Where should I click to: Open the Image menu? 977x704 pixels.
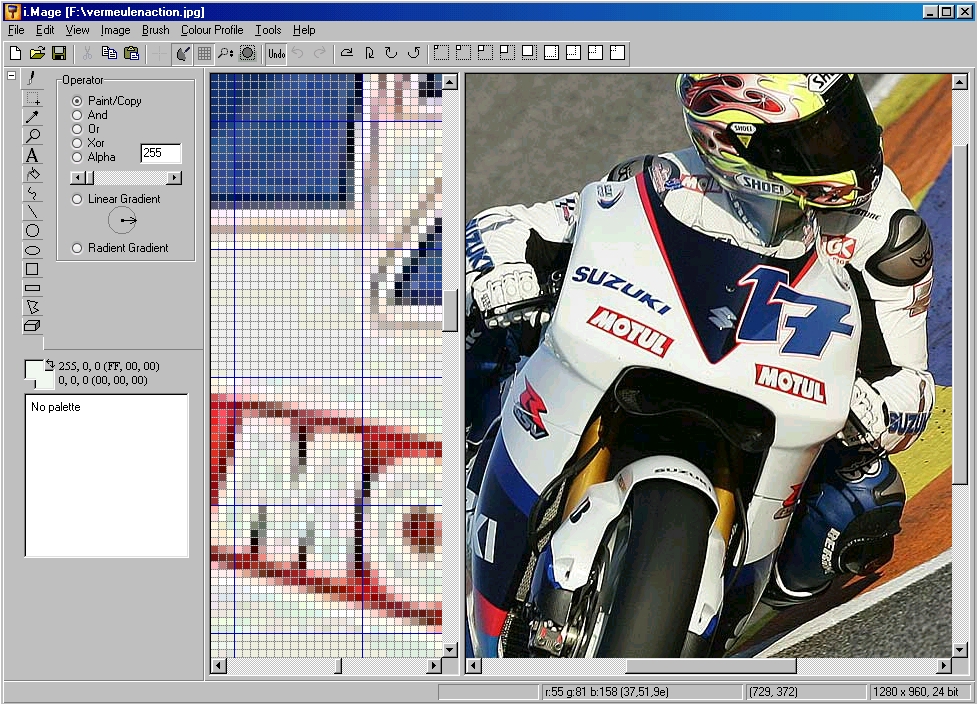tap(115, 30)
